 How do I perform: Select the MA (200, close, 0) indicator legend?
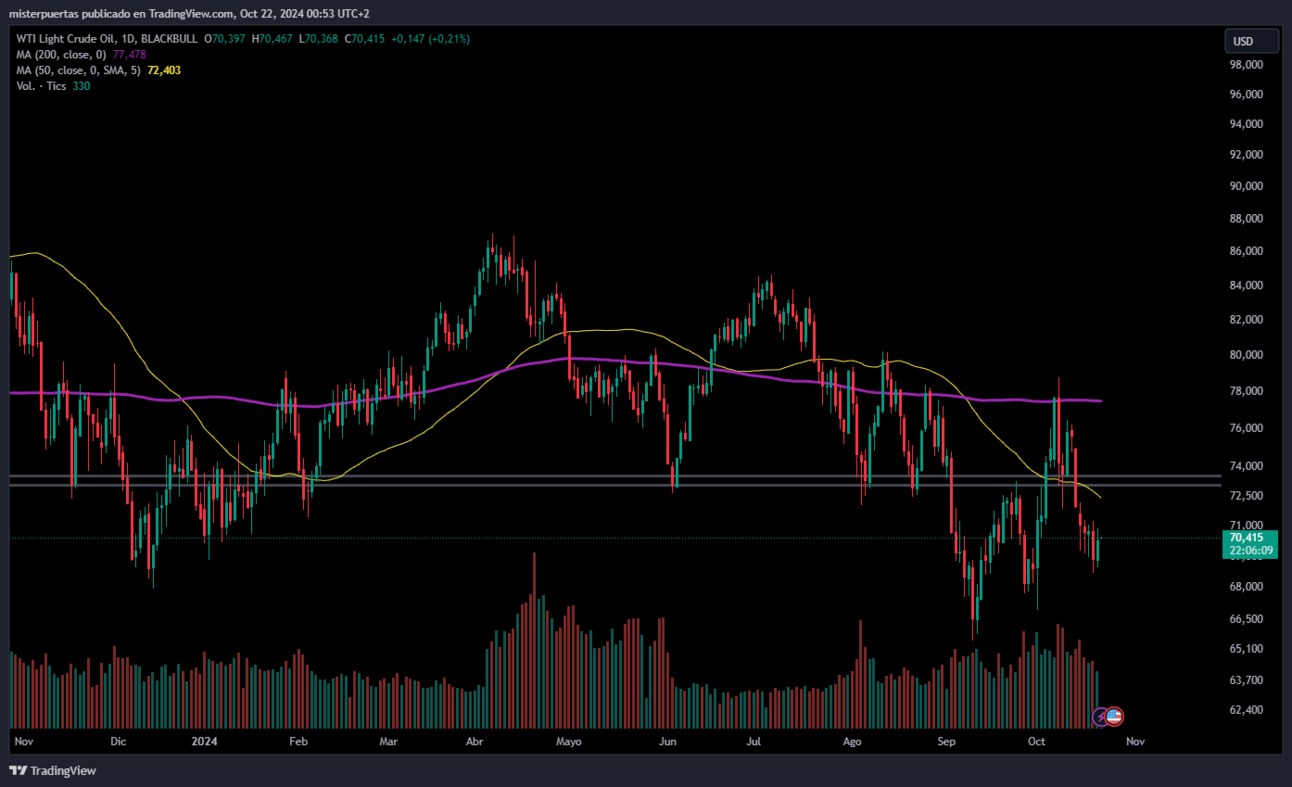pos(62,54)
